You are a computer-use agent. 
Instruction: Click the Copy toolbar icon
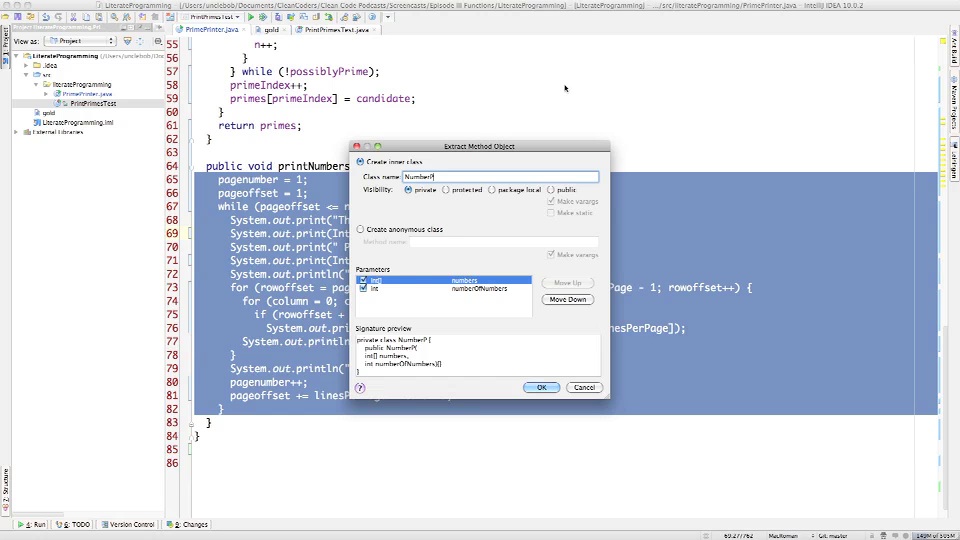[87, 17]
